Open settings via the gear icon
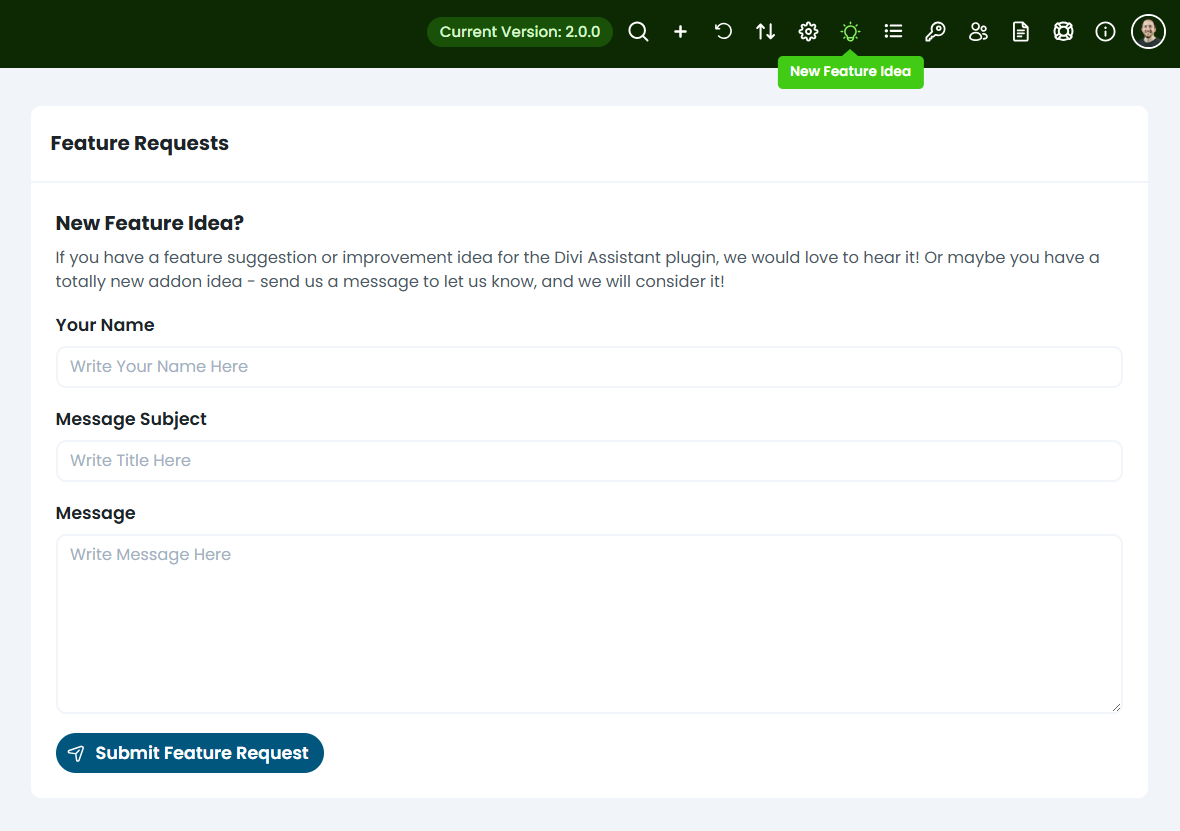1180x831 pixels. pos(808,32)
